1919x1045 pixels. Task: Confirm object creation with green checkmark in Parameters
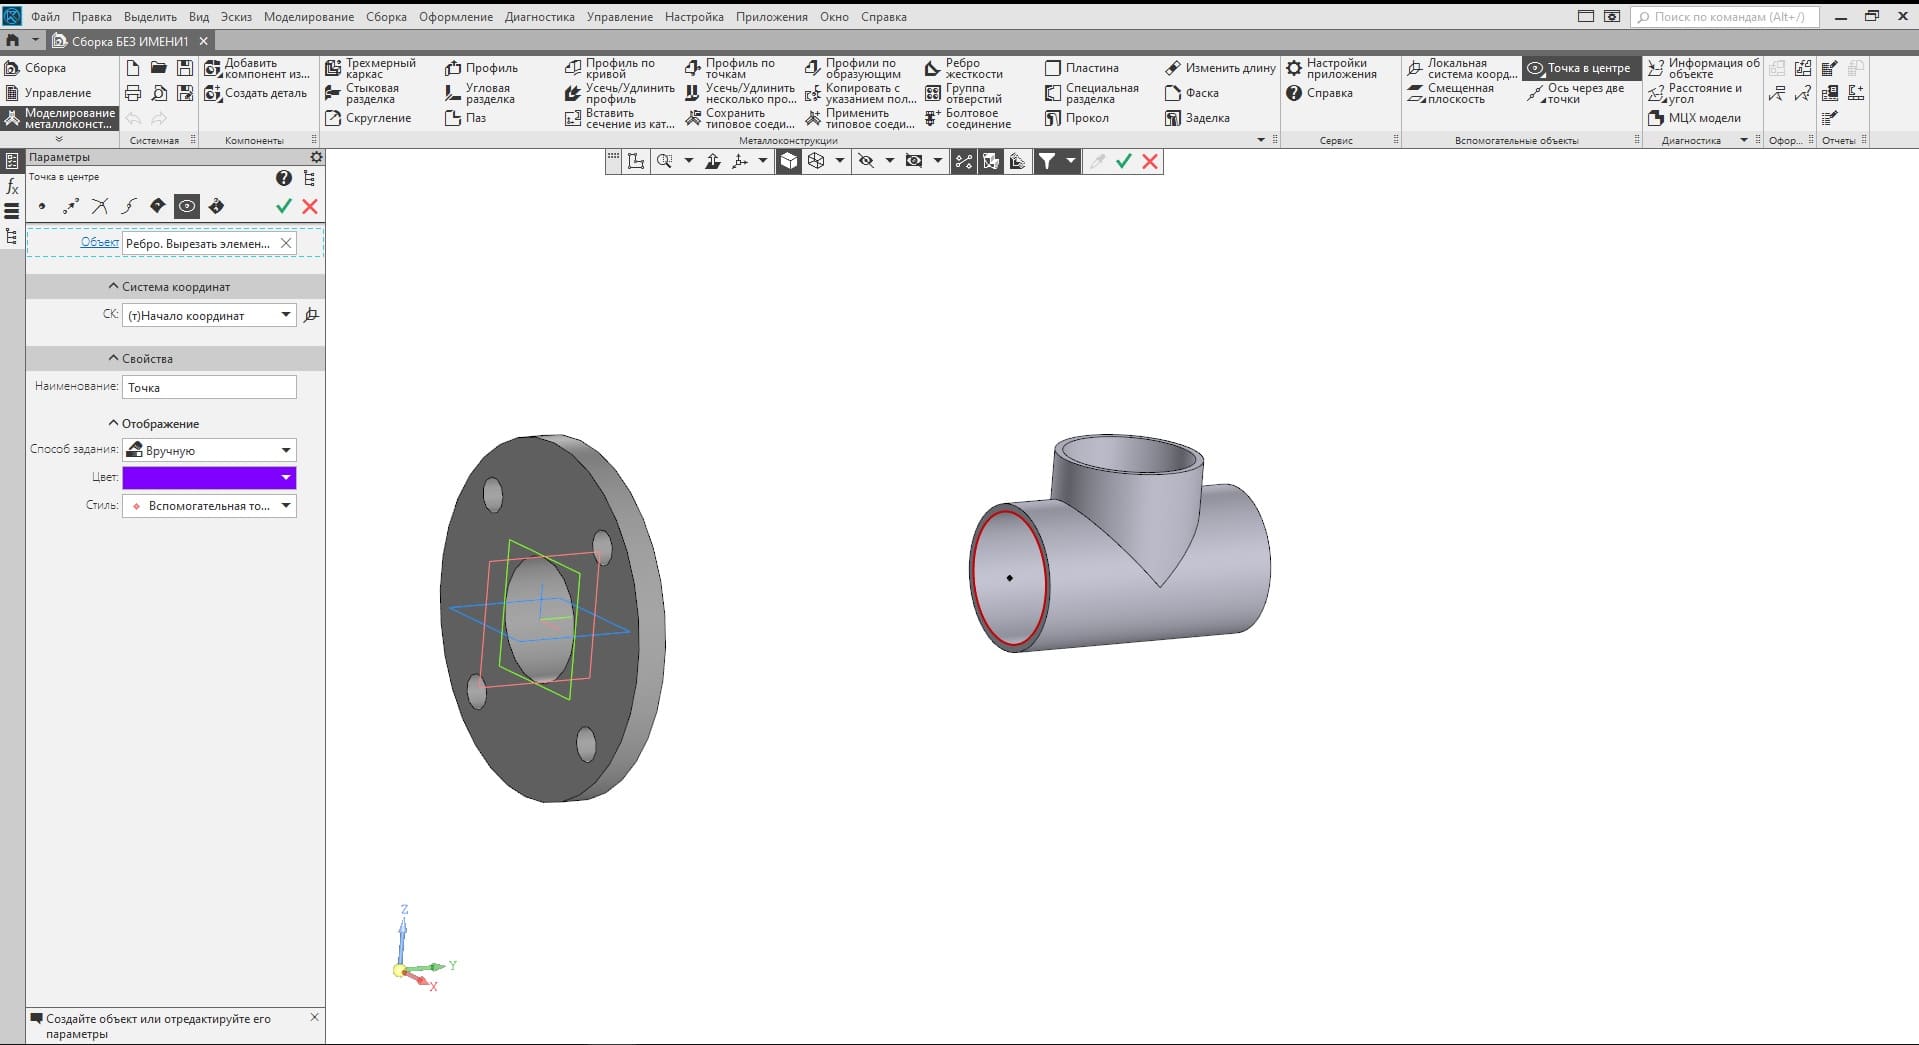pos(284,206)
